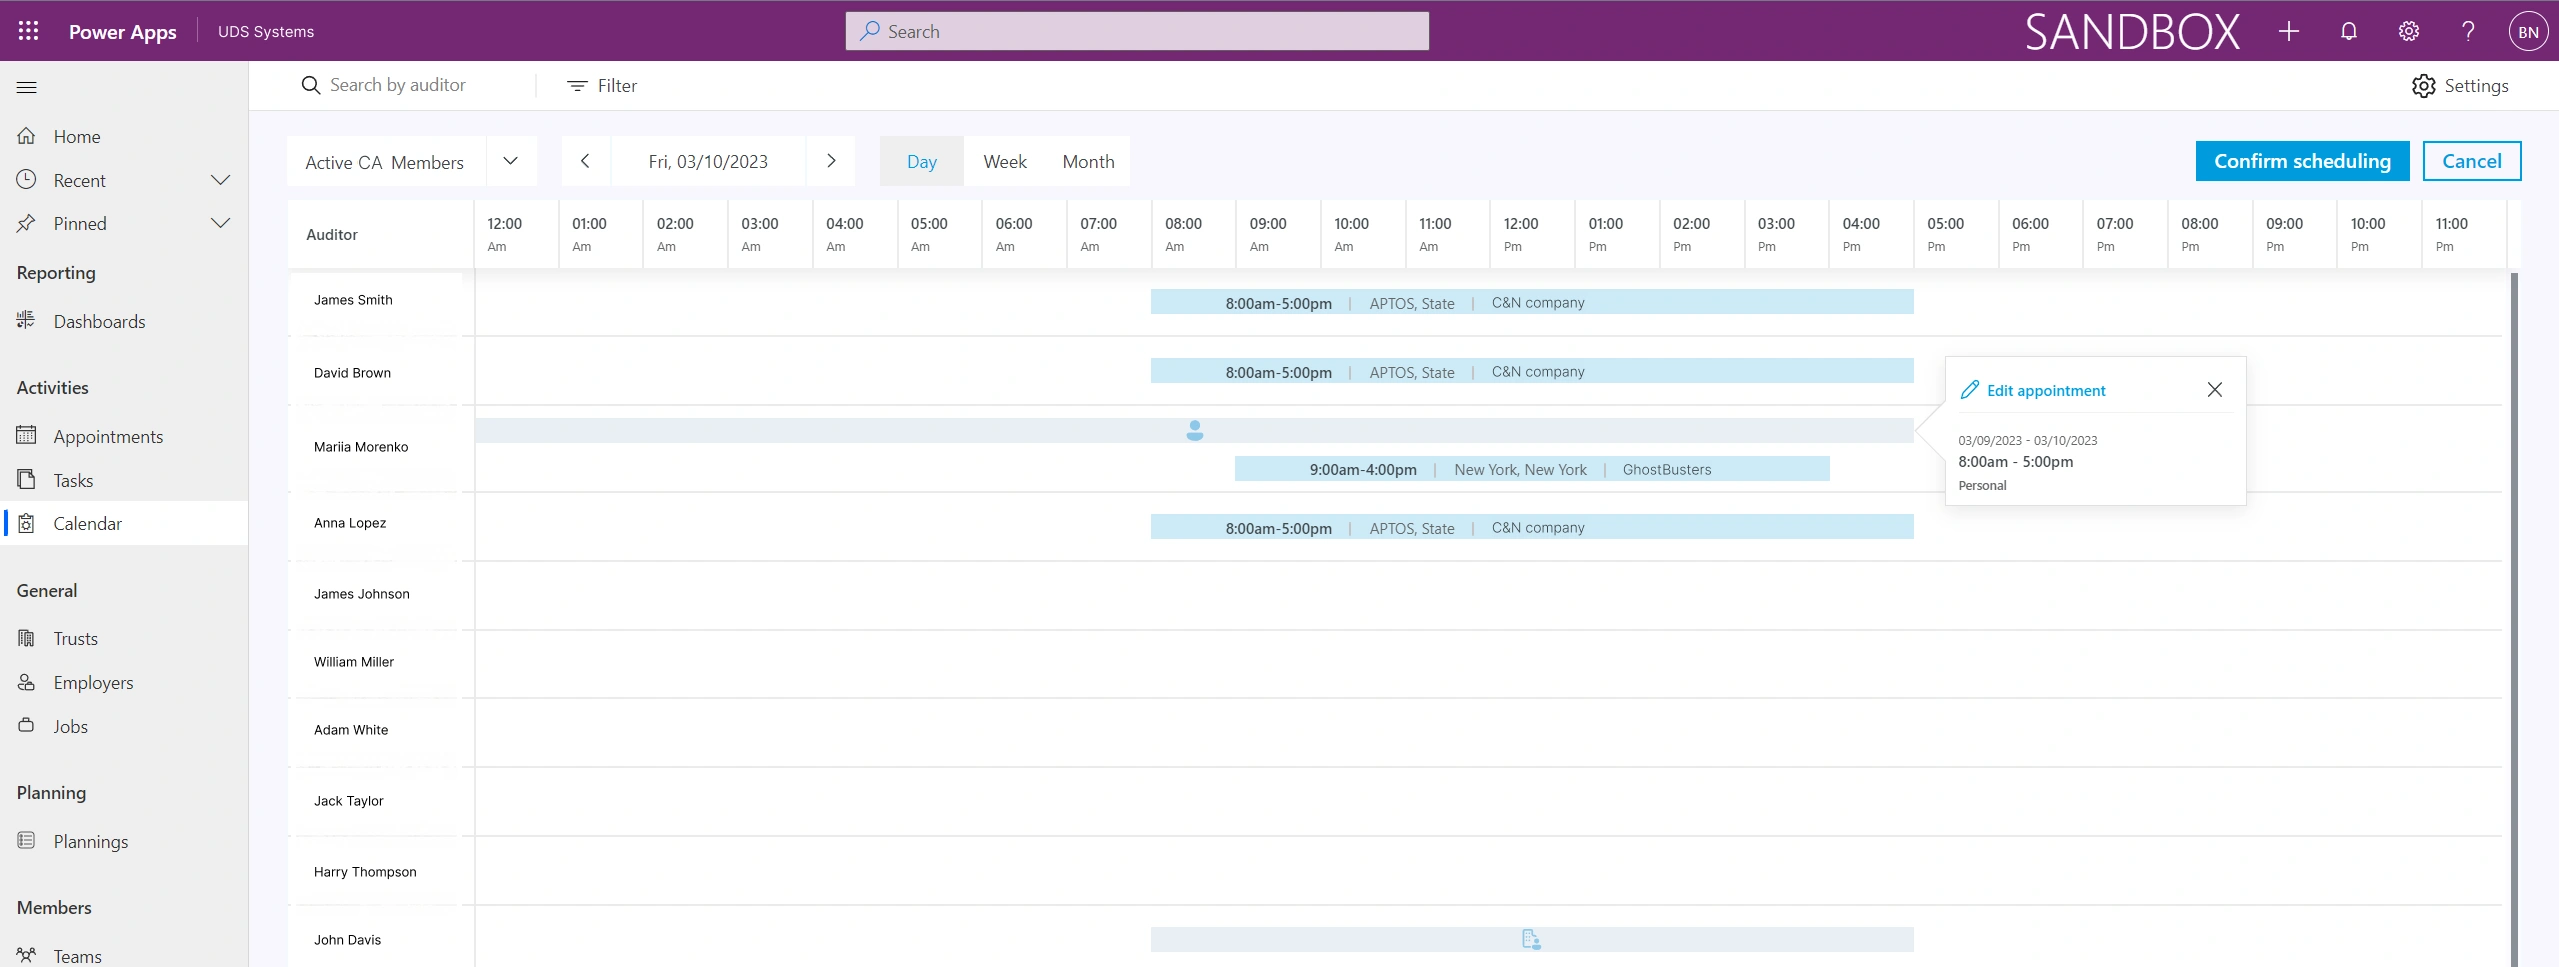
Task: Expand the Recent section in the sidebar
Action: (x=220, y=180)
